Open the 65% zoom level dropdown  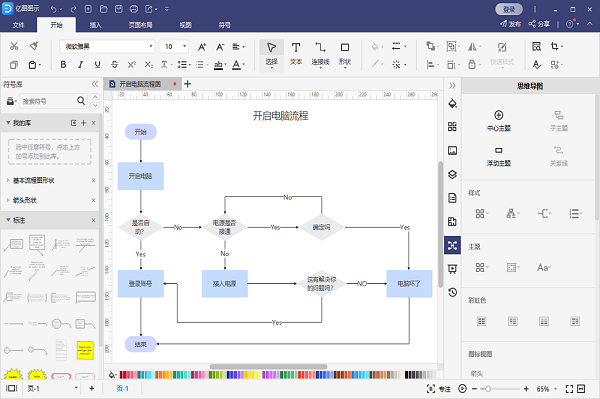[x=546, y=389]
